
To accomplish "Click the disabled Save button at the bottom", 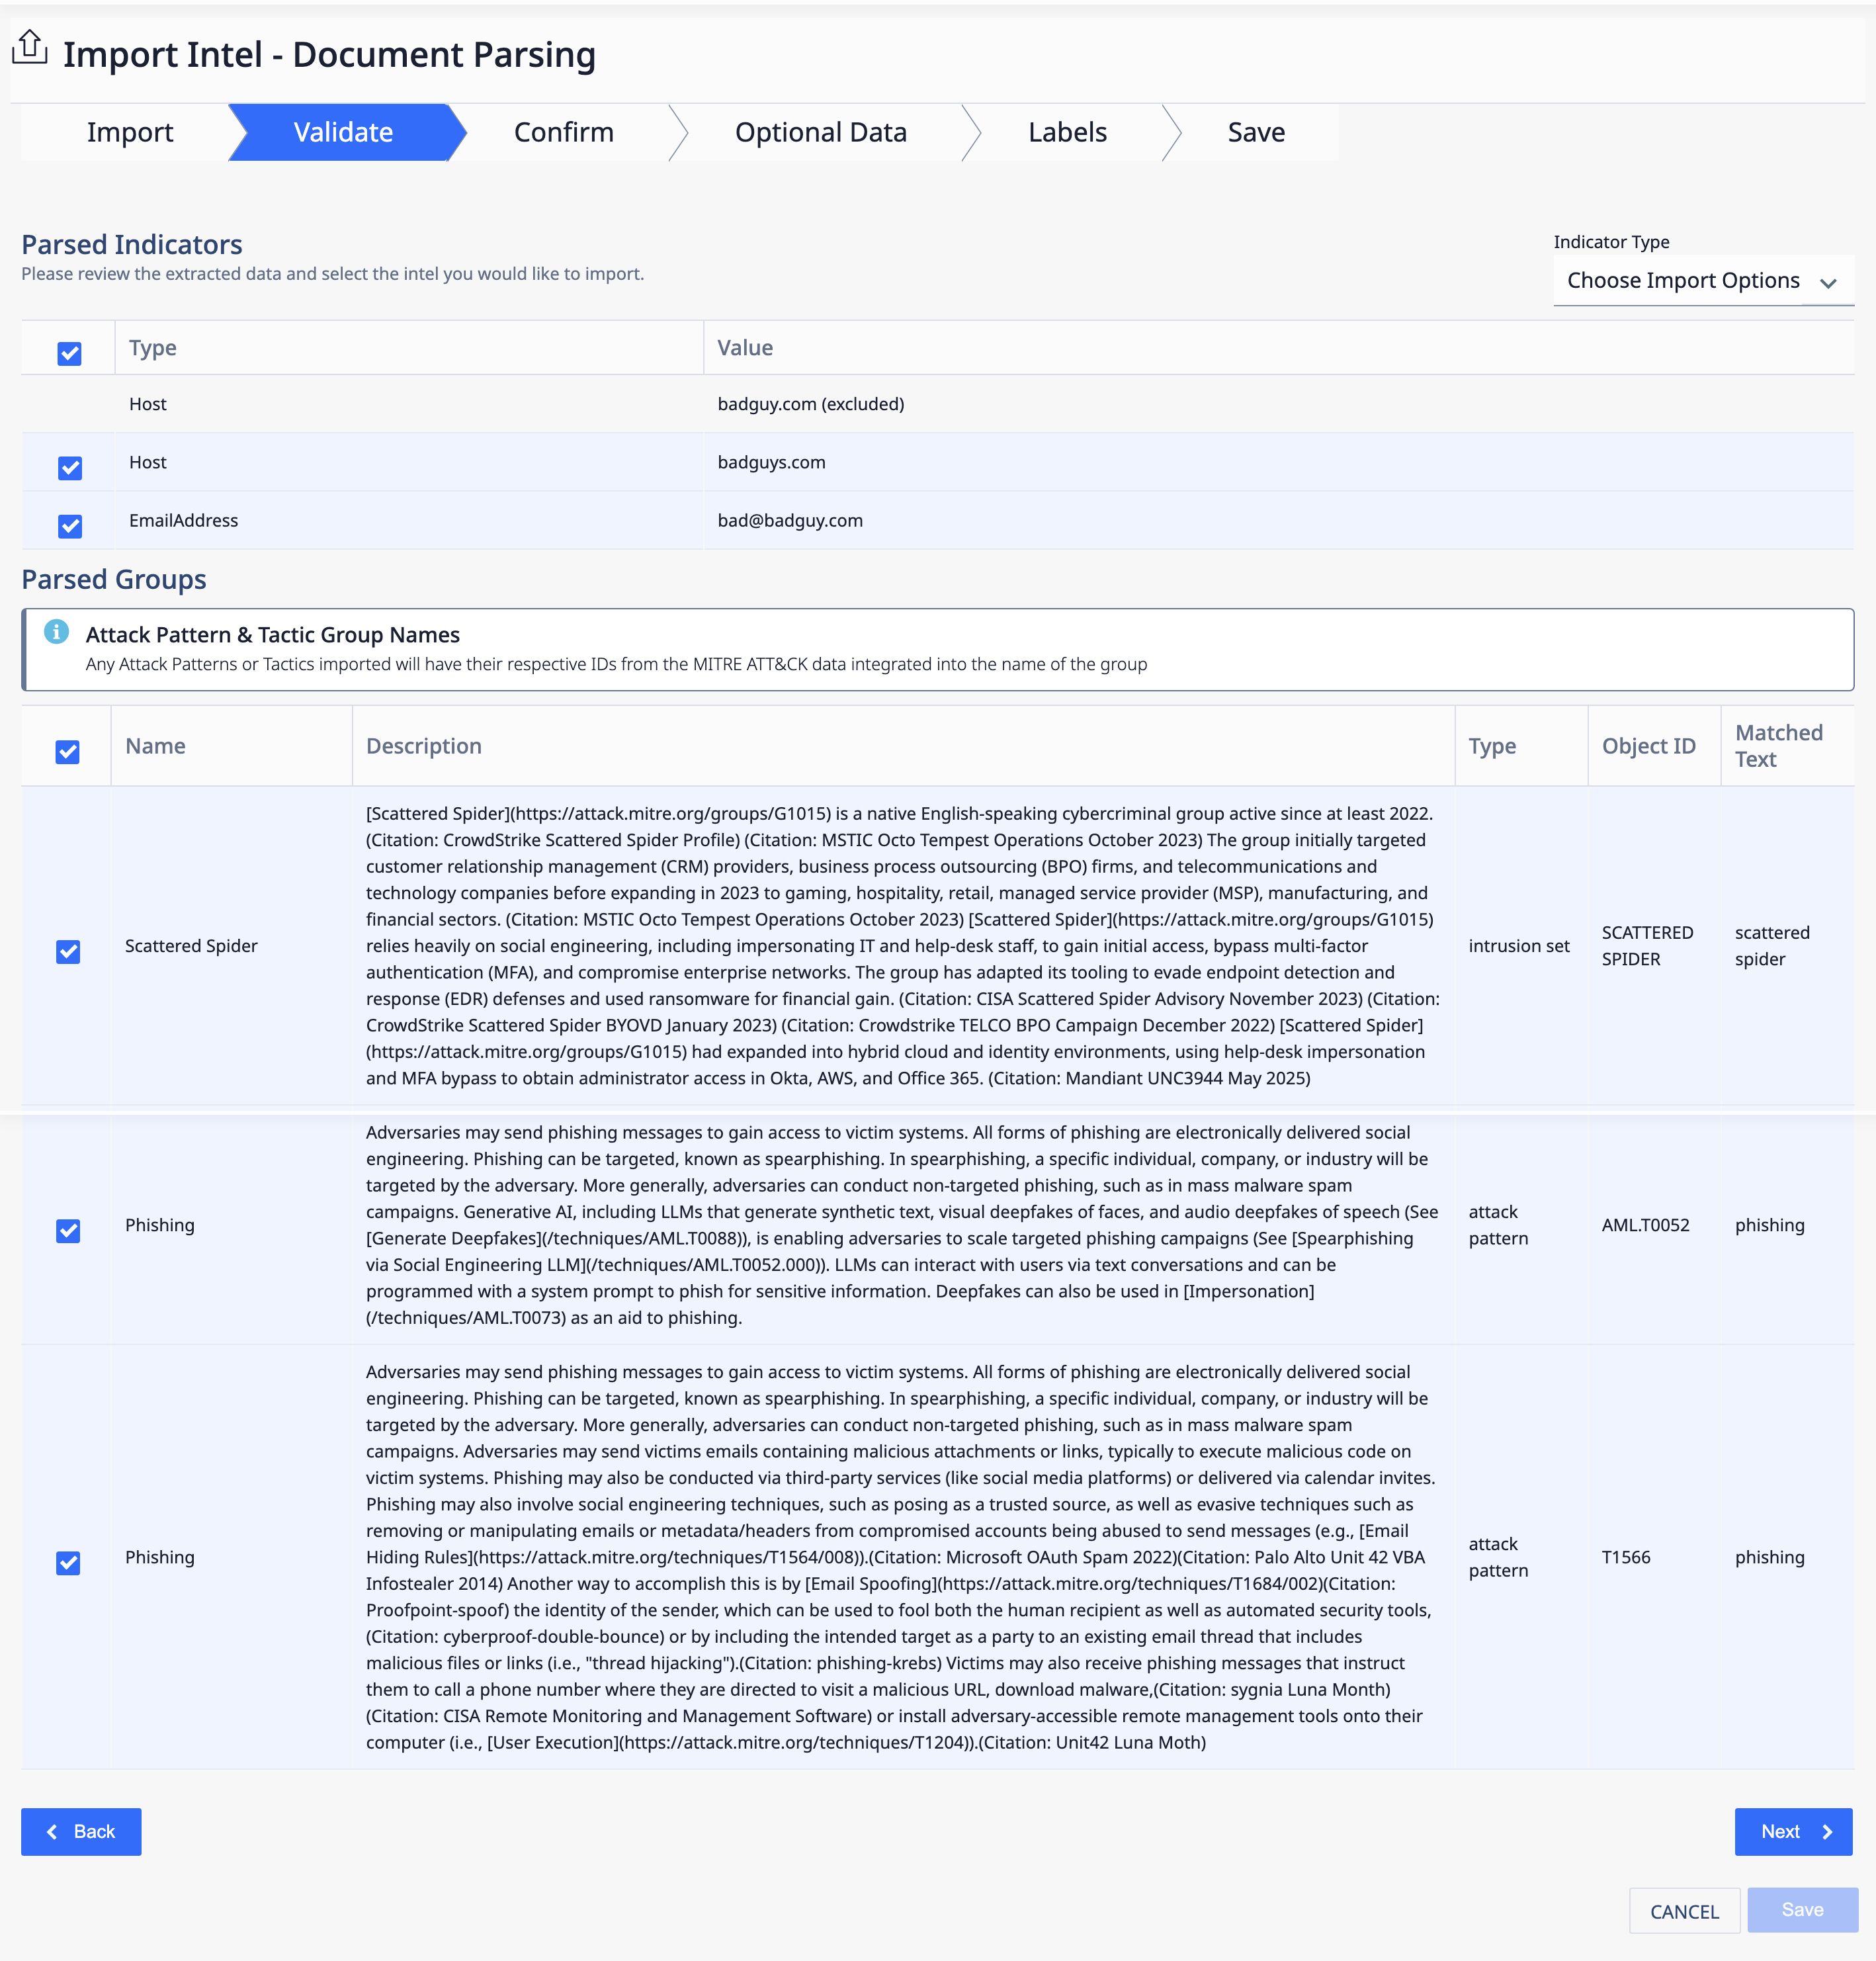I will coord(1802,1910).
